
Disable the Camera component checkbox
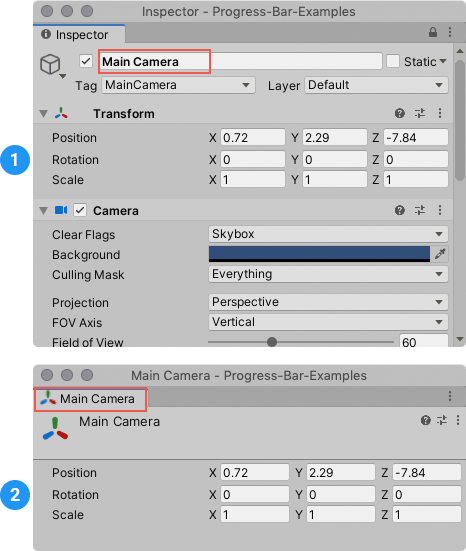[x=80, y=210]
